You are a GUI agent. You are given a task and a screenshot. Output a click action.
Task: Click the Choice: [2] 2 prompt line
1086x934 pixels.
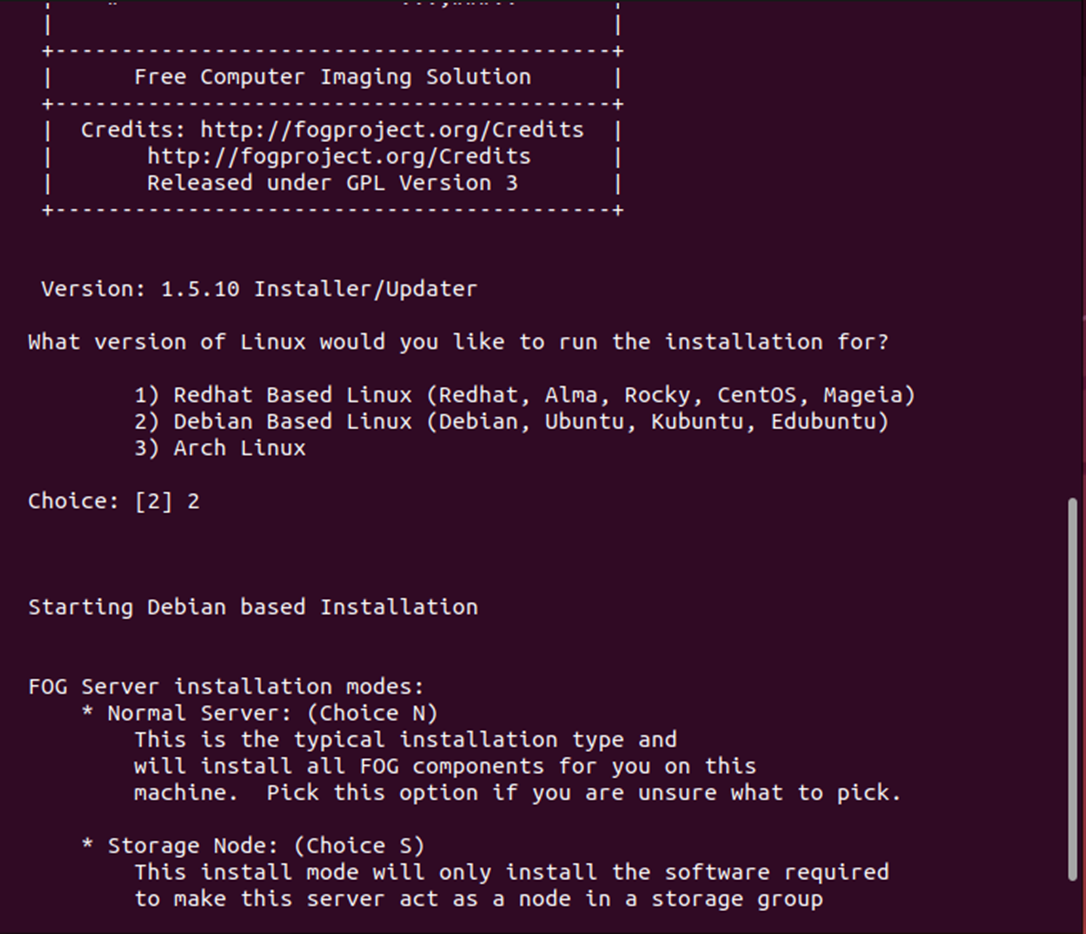(x=114, y=501)
